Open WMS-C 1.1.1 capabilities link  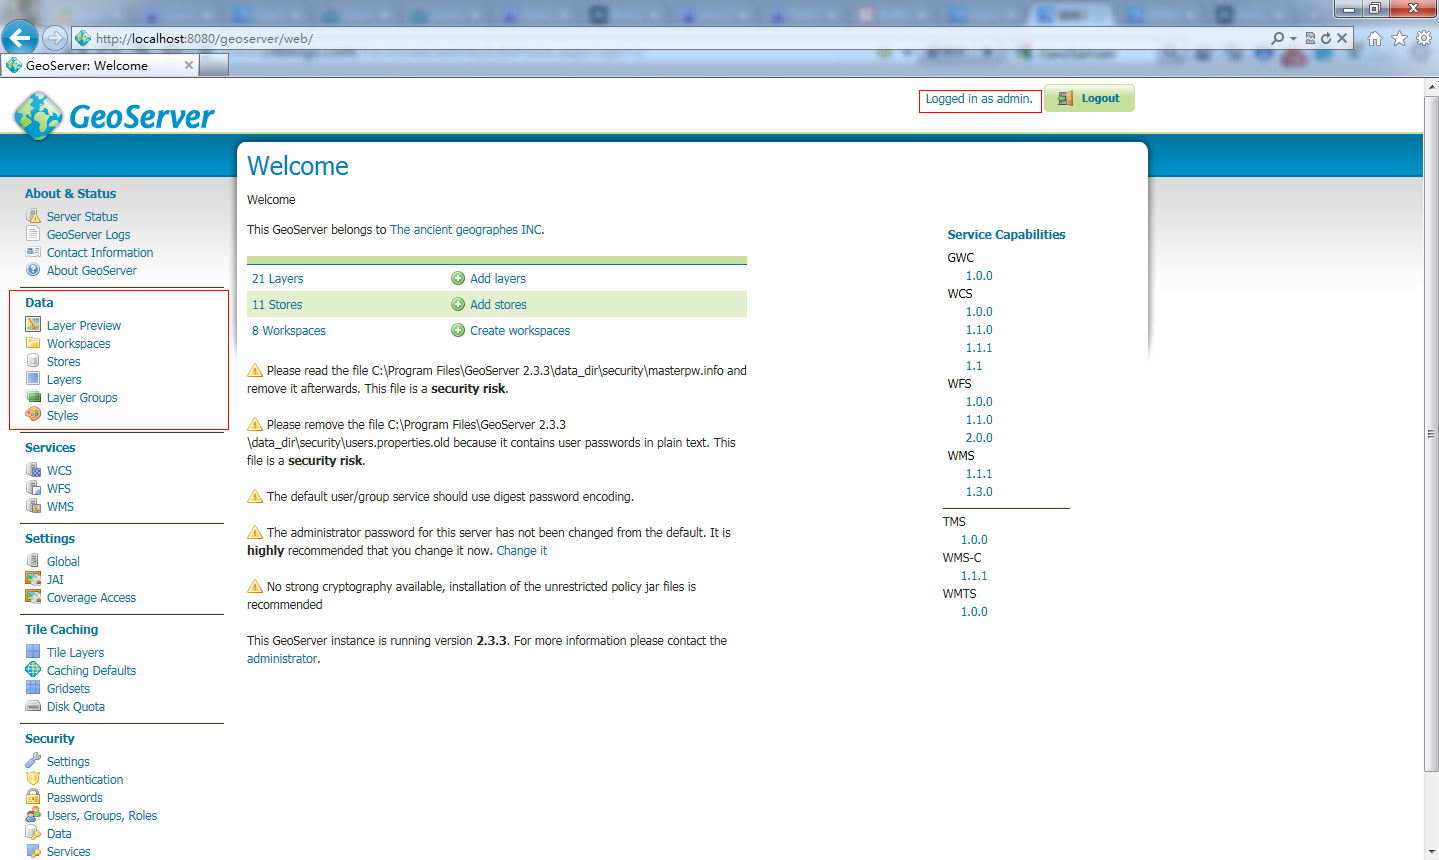[x=974, y=576]
